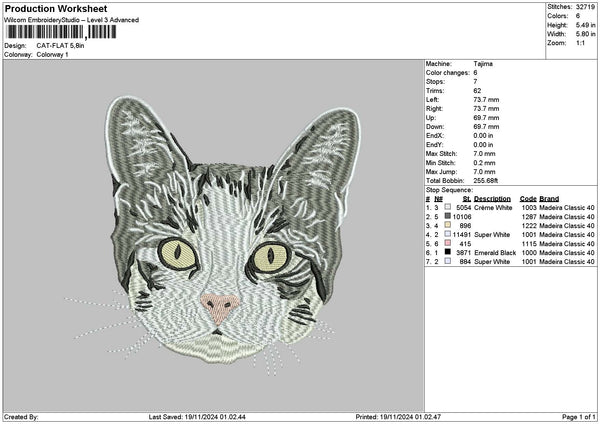The image size is (600, 424).
Task: Select the Stitches value 32719
Action: [x=585, y=7]
